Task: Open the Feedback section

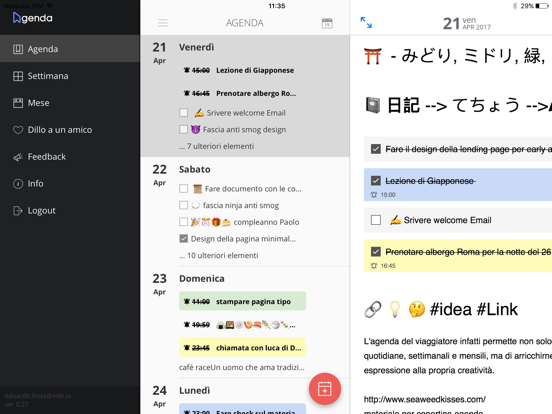Action: [70, 157]
